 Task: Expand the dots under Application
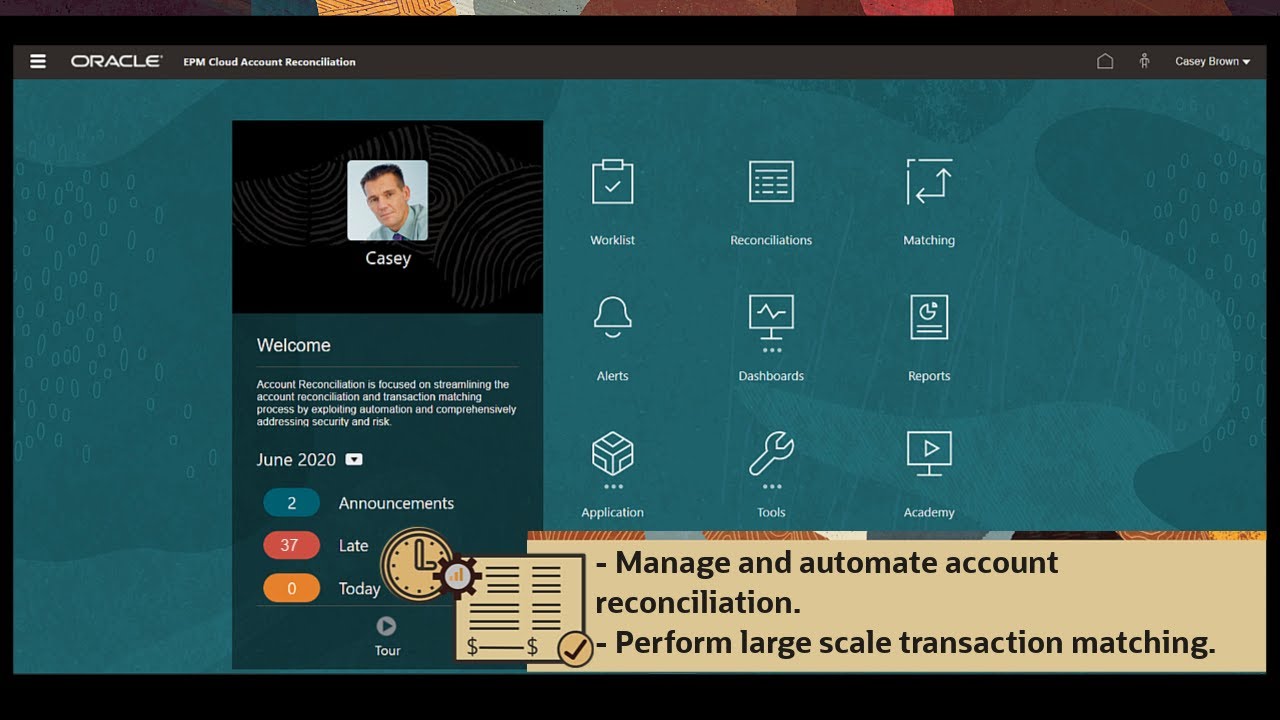click(x=613, y=487)
